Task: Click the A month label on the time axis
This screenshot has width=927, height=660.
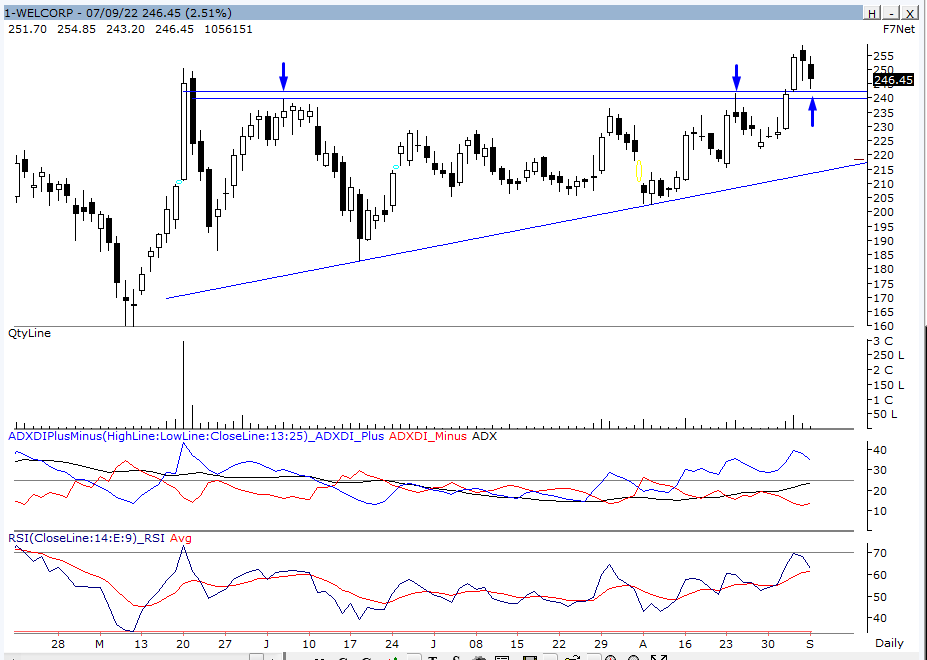Action: (x=643, y=644)
